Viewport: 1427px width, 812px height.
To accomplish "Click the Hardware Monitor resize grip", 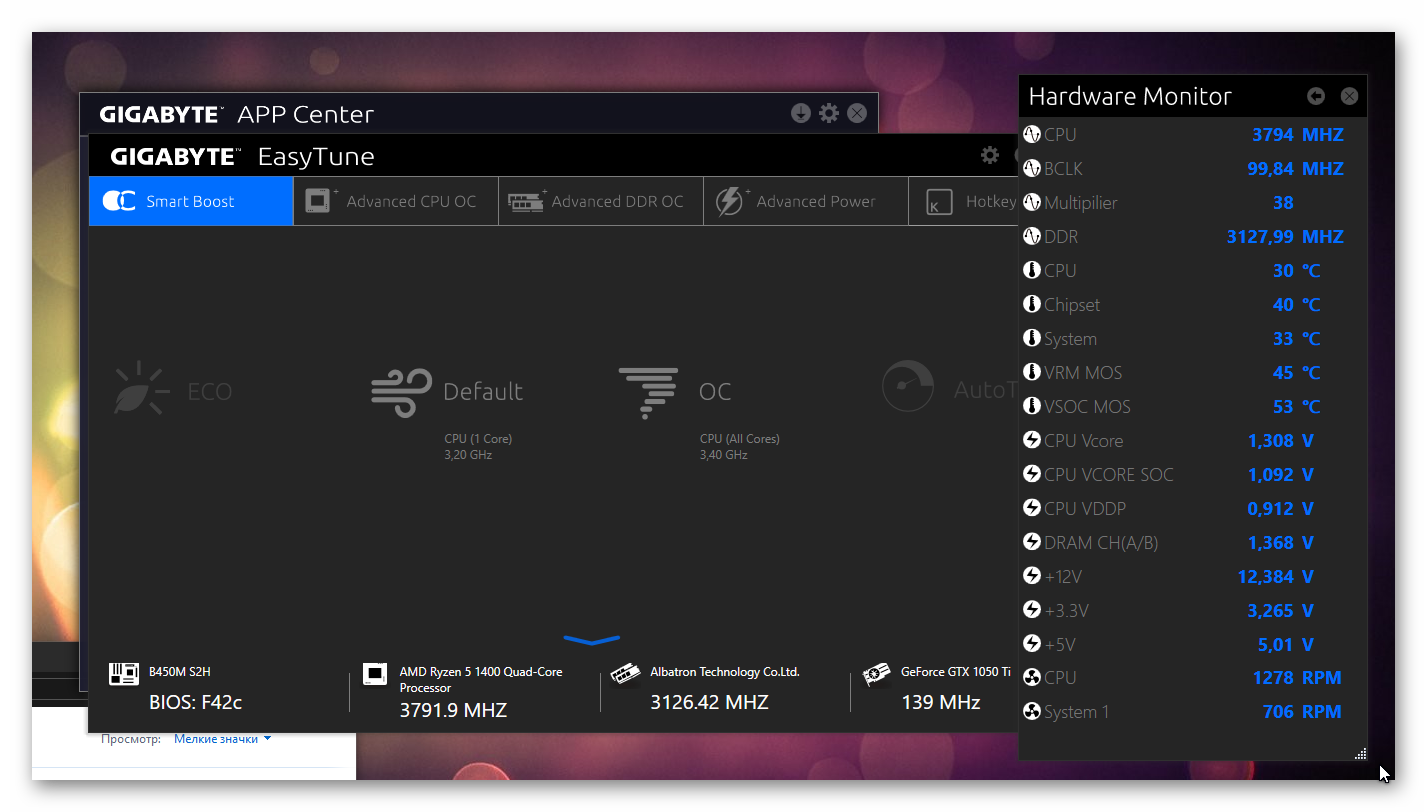I will pyautogui.click(x=1360, y=753).
